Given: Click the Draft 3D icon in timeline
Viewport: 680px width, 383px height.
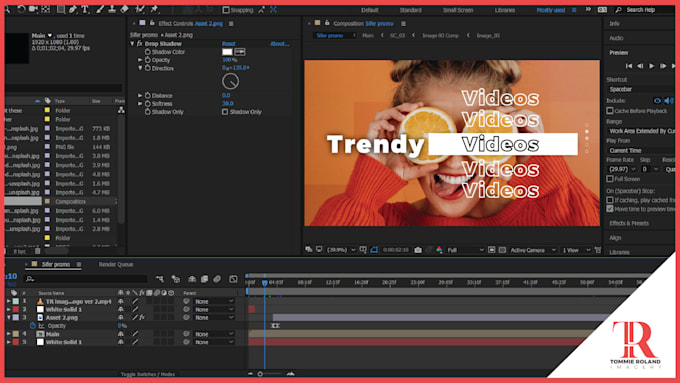Looking at the screenshot, I should click(176, 279).
